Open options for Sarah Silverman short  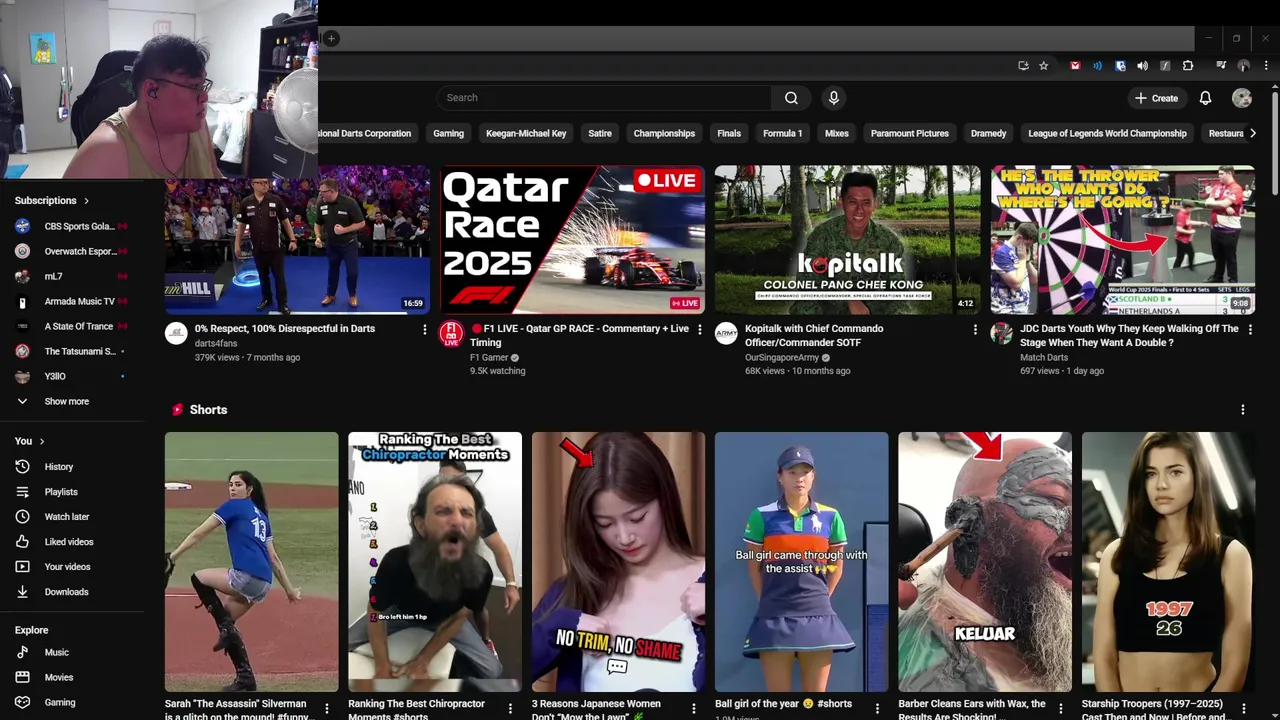[327, 709]
